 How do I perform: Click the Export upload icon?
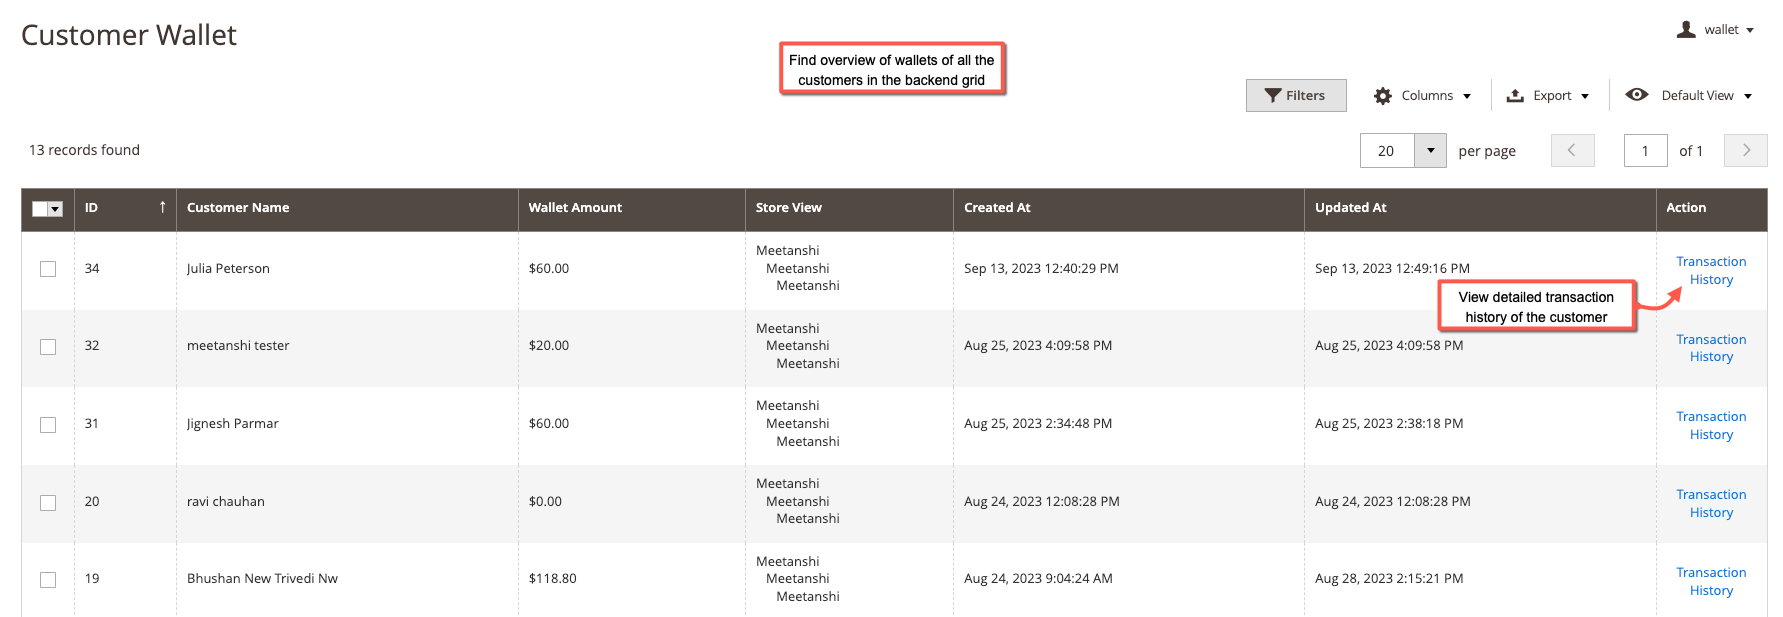tap(1515, 96)
